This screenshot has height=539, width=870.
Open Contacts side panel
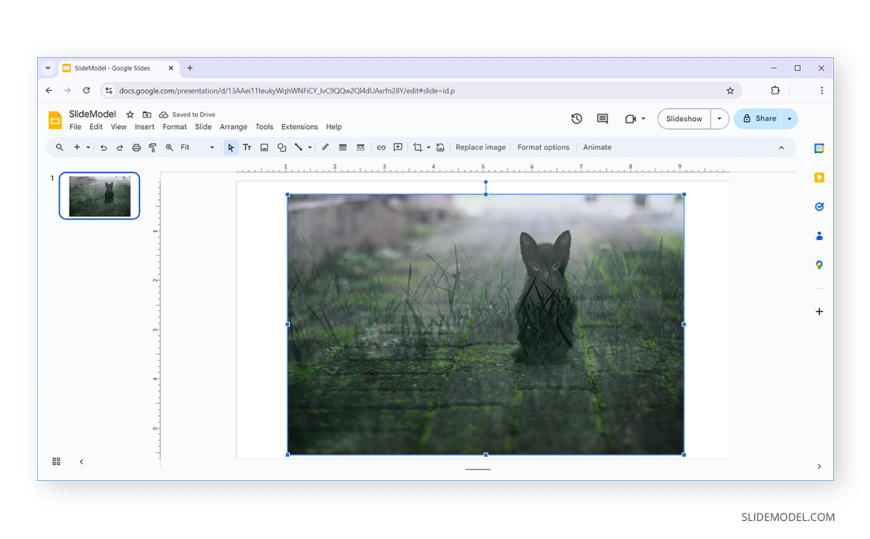tap(819, 236)
